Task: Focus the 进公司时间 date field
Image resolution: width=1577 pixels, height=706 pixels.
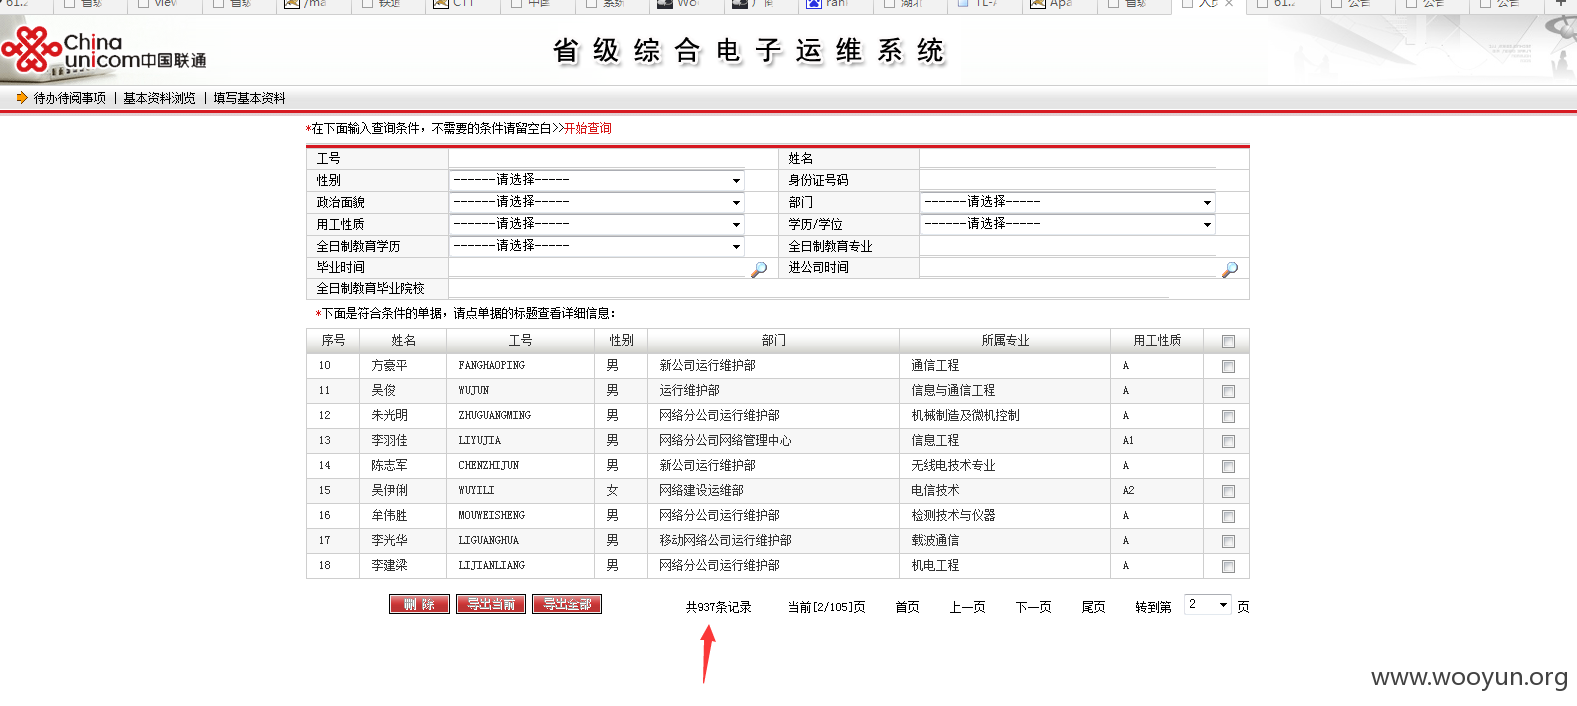Action: tap(1068, 268)
